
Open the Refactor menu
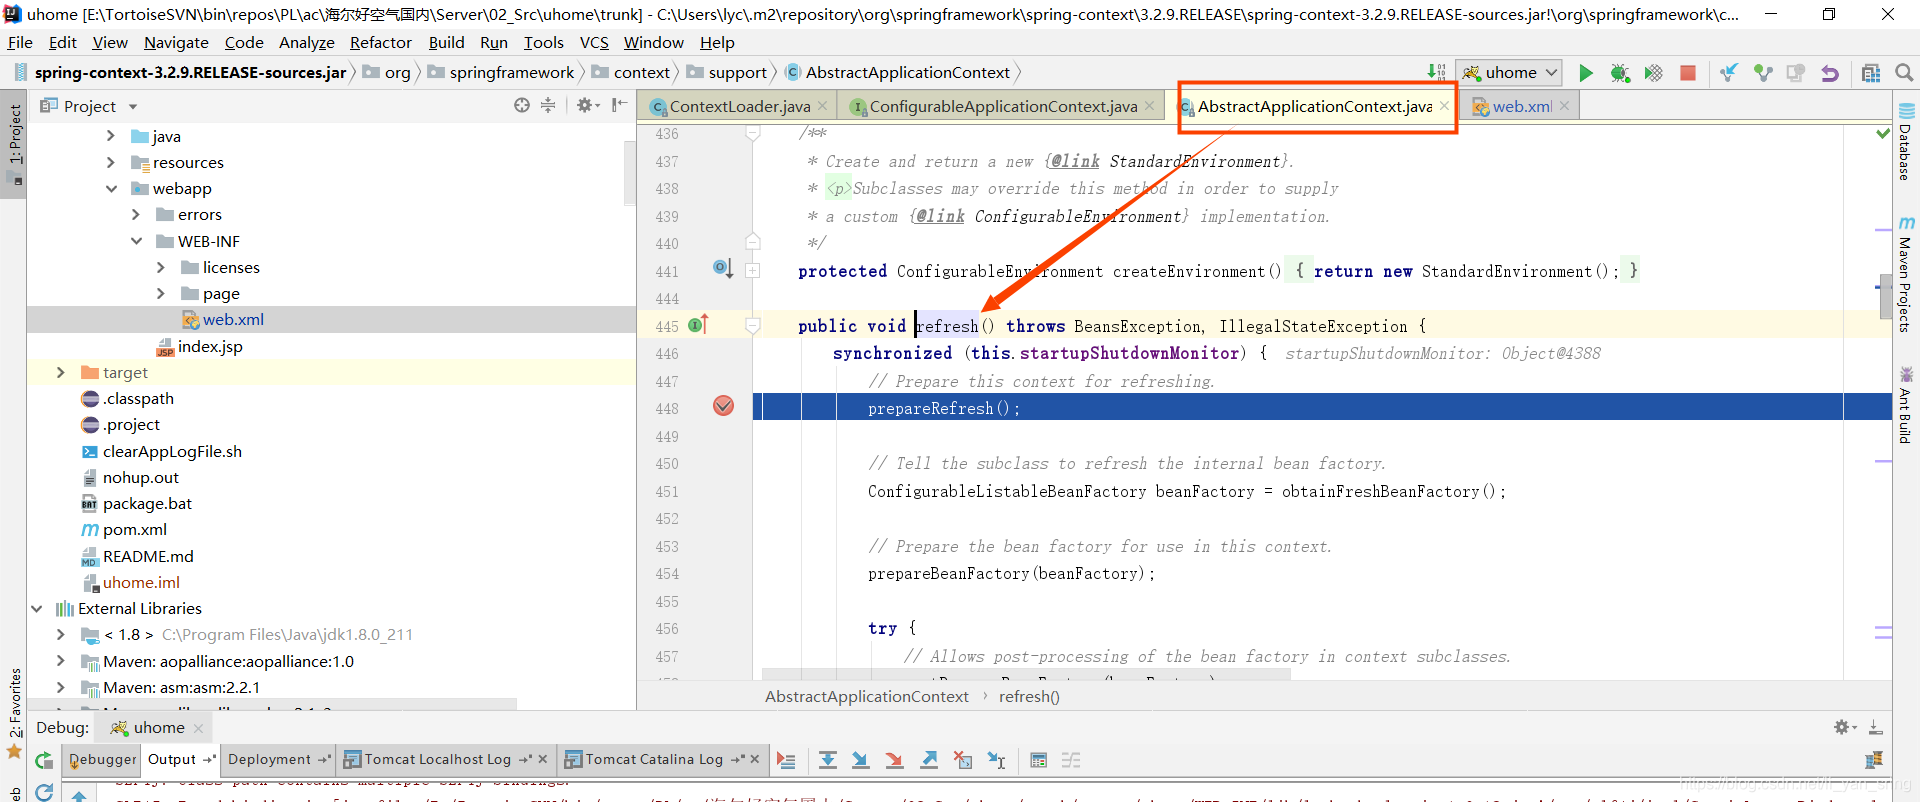[380, 42]
